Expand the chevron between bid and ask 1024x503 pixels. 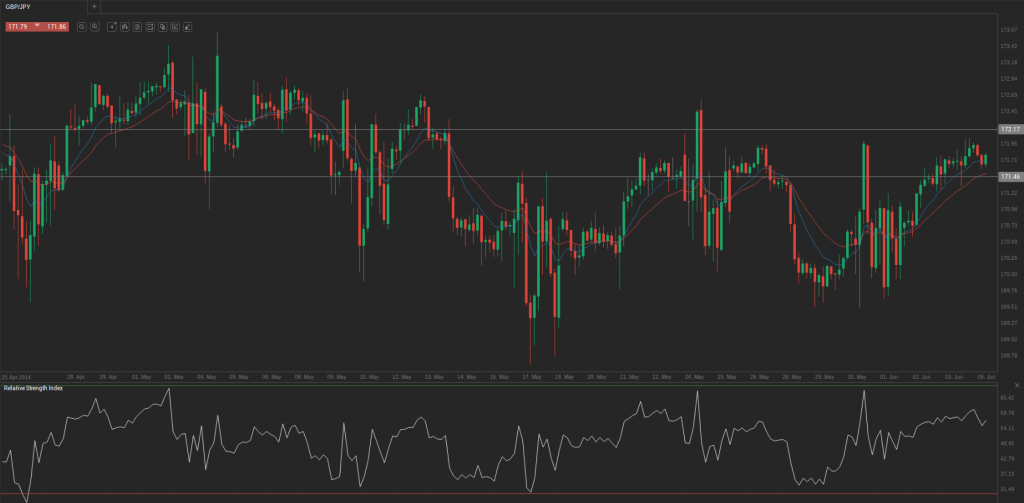coord(37,25)
